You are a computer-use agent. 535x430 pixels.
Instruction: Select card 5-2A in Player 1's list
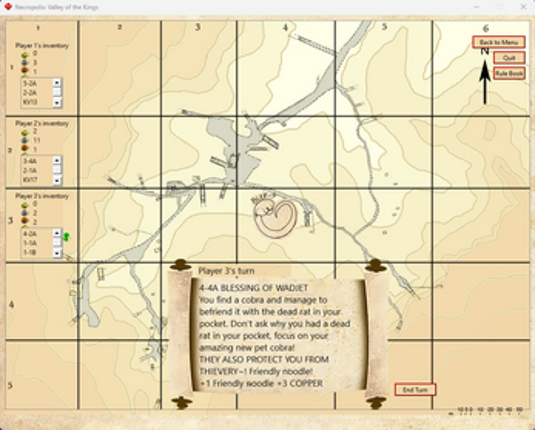37,83
